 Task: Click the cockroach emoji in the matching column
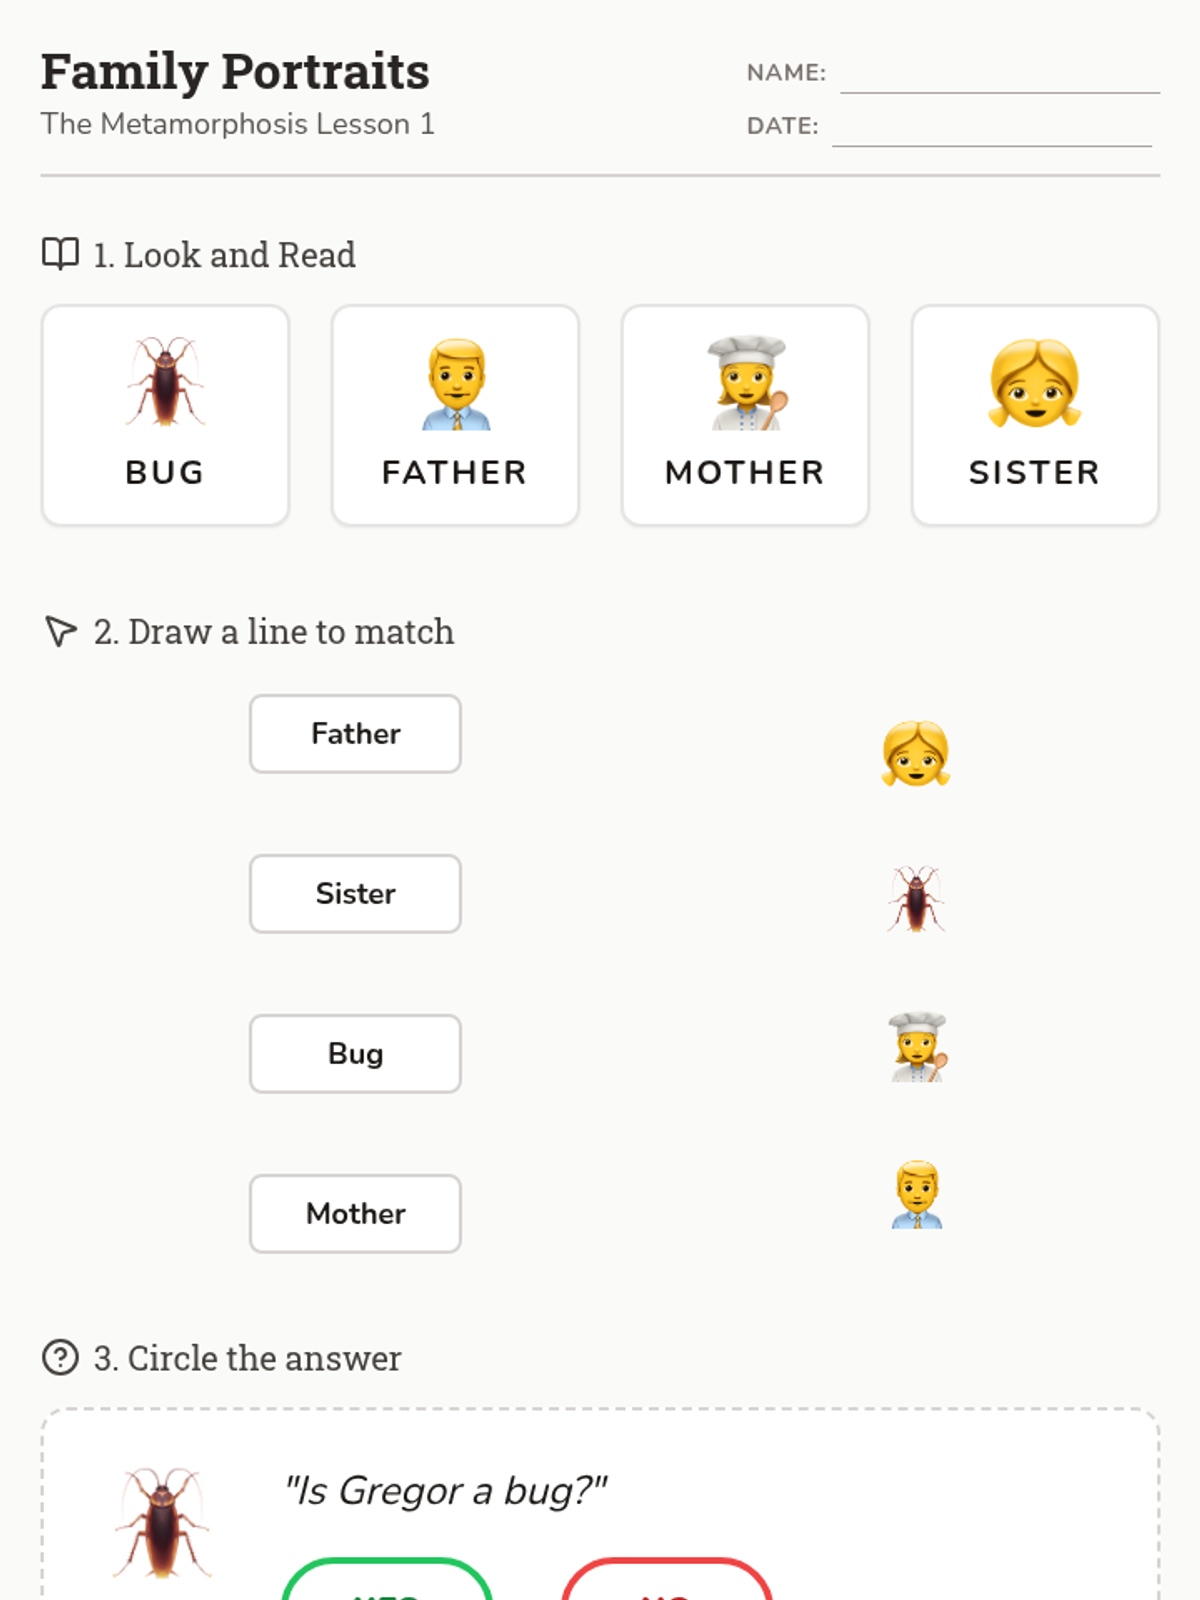(x=916, y=899)
